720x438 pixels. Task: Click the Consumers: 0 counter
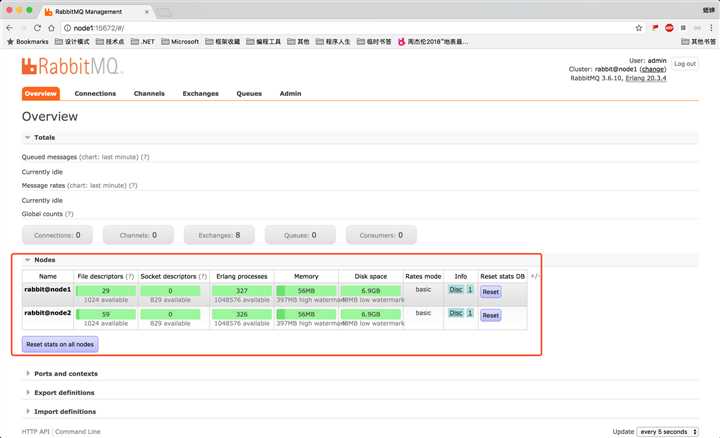[x=381, y=235]
